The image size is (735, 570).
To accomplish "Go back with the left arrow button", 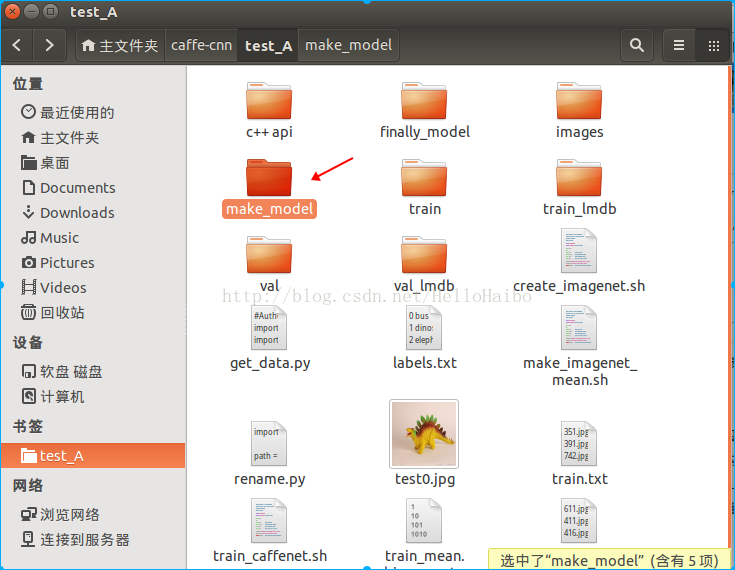I will 17,45.
